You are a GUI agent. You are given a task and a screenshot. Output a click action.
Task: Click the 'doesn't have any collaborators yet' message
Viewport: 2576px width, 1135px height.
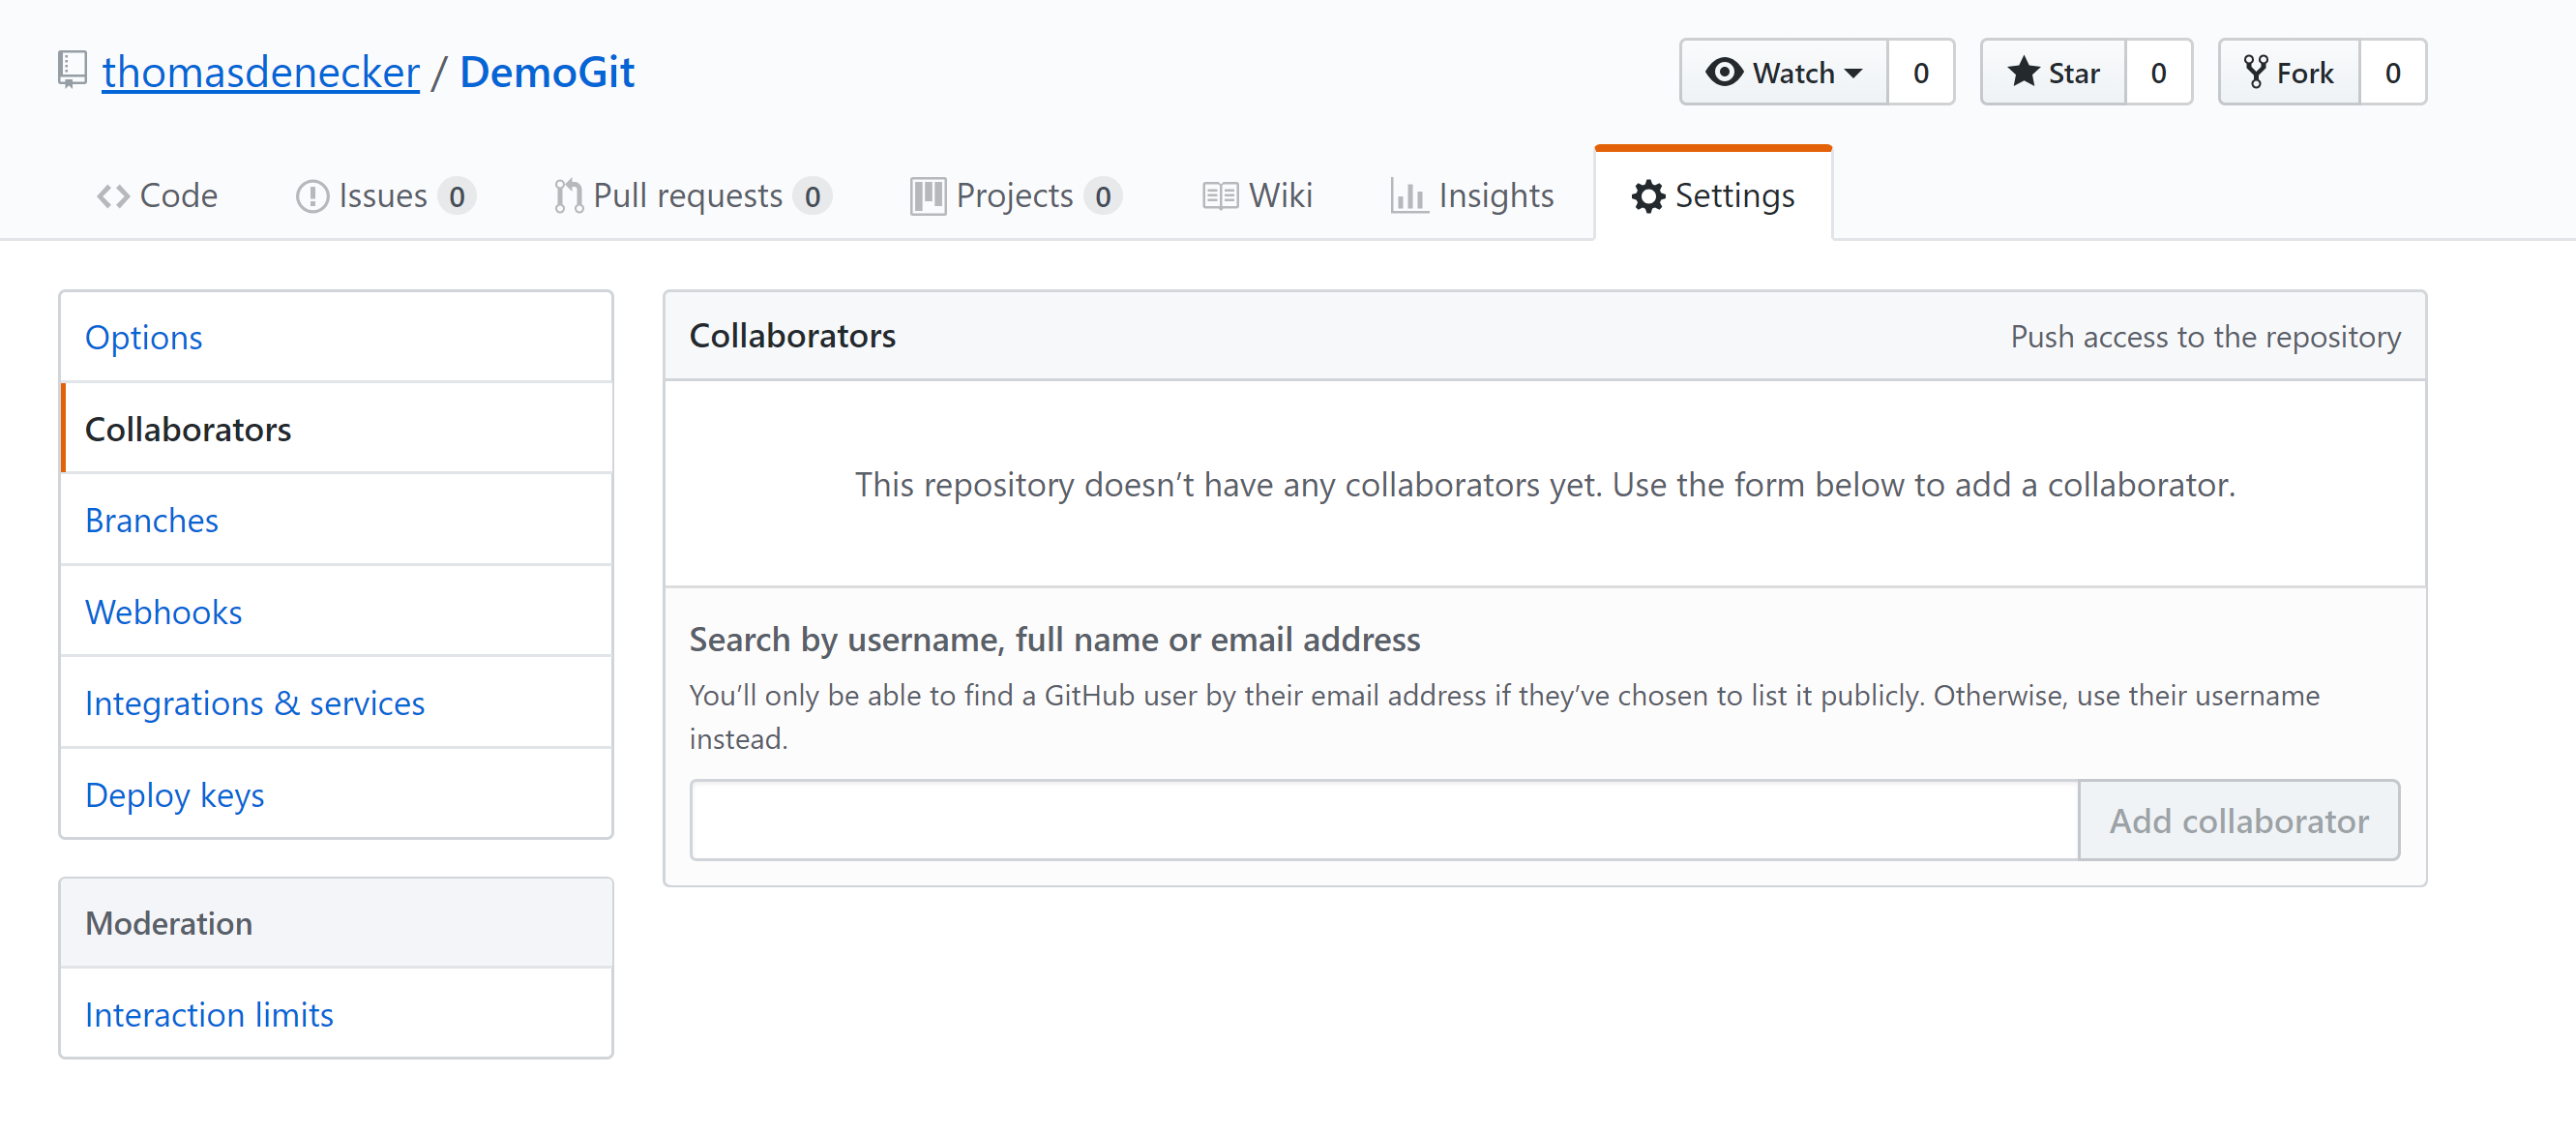(x=1545, y=485)
